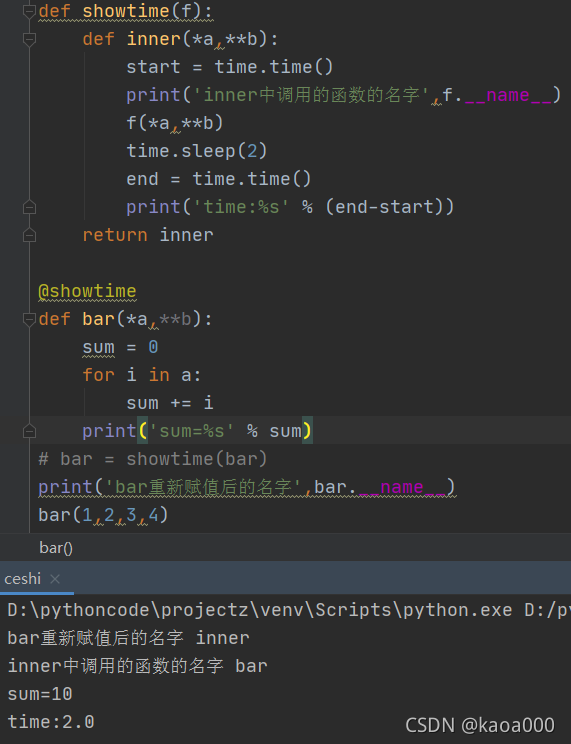Click the @showtime decorator
The width and height of the screenshot is (571, 744).
click(x=87, y=291)
